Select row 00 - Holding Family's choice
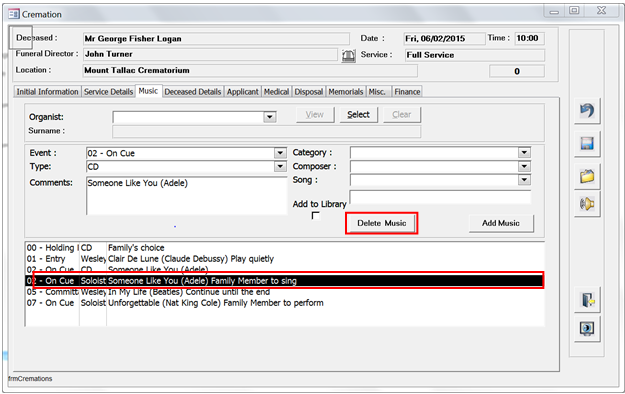The width and height of the screenshot is (625, 394). click(285, 248)
